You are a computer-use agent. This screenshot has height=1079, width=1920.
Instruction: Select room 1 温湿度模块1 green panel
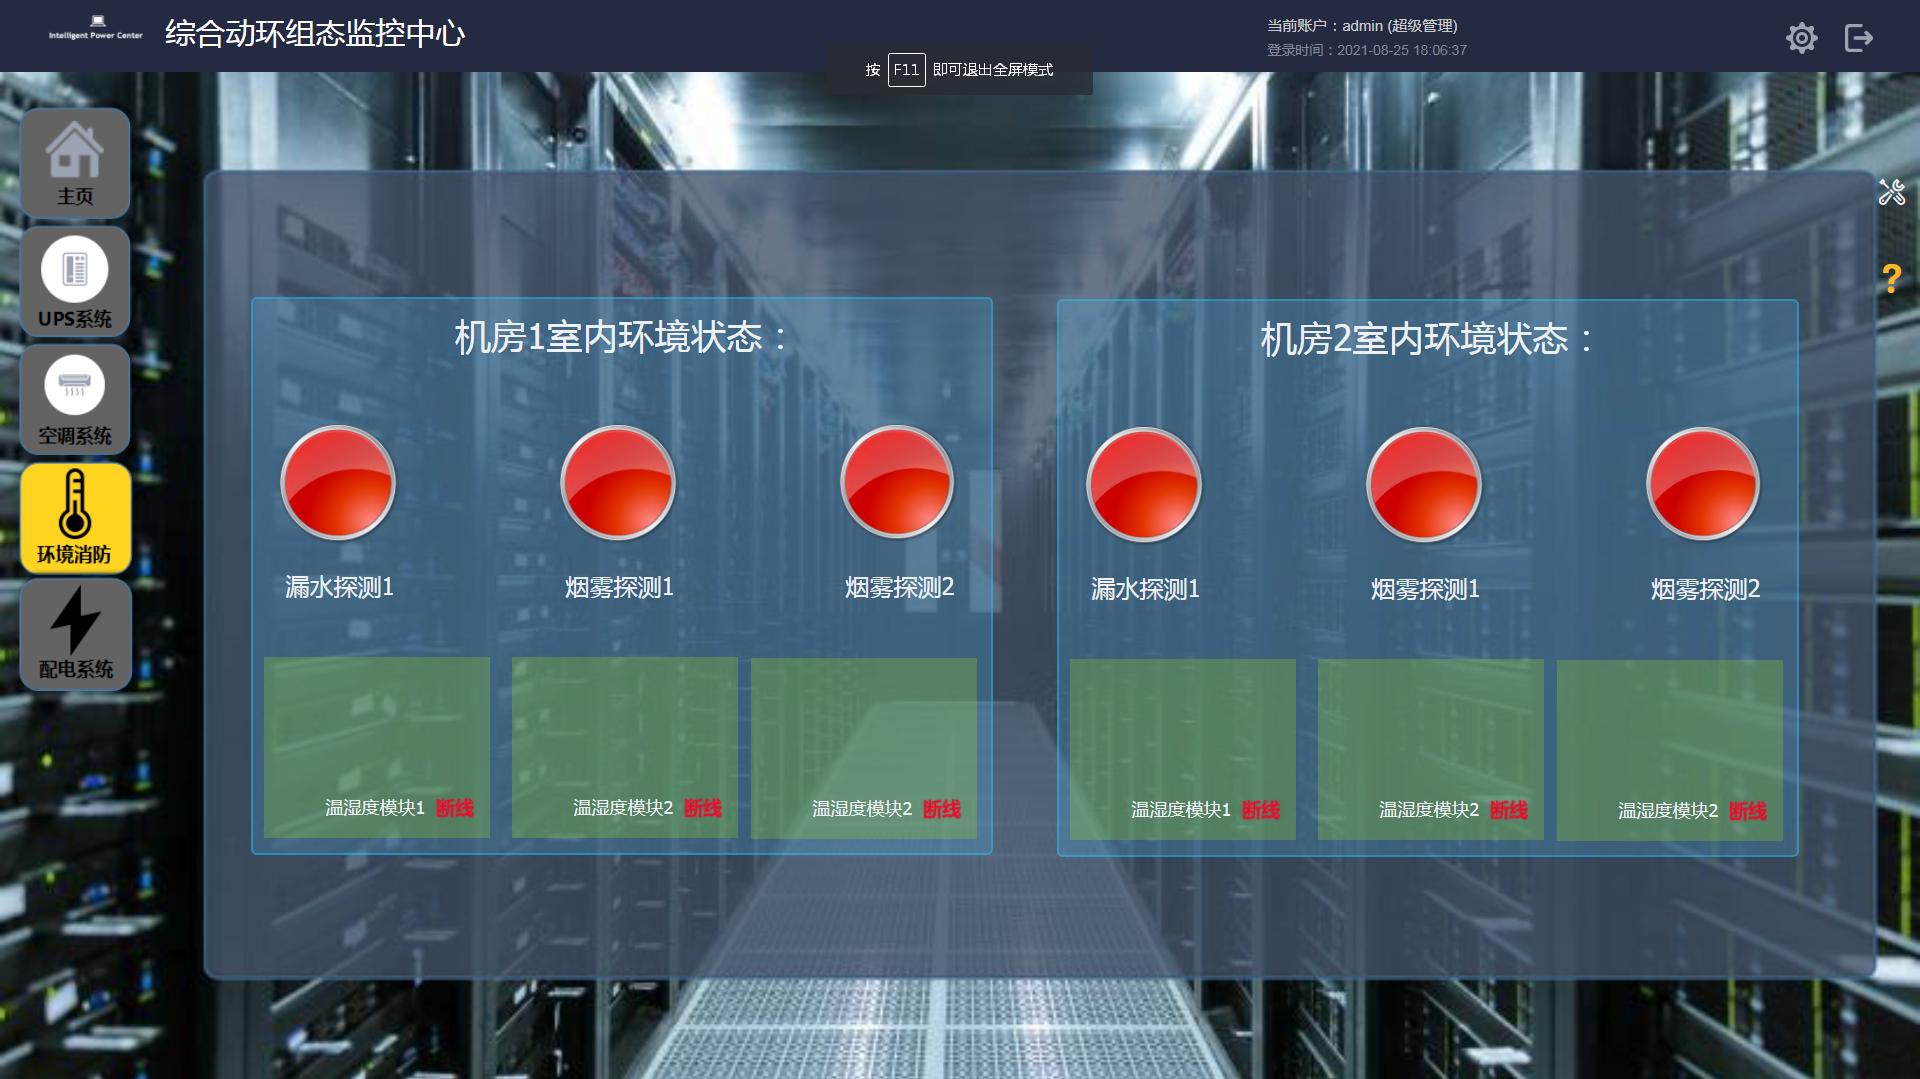tap(376, 747)
